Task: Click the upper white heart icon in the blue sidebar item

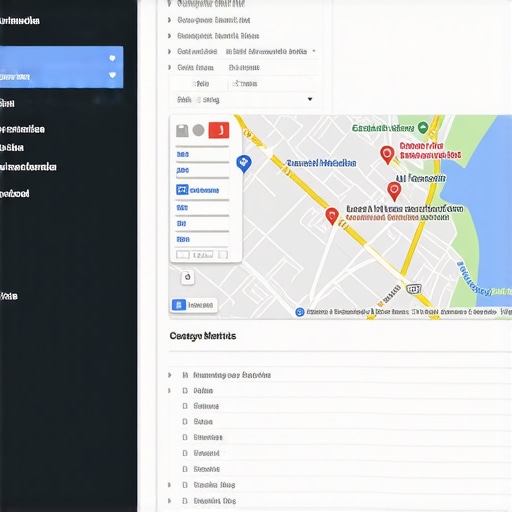Action: pos(112,58)
